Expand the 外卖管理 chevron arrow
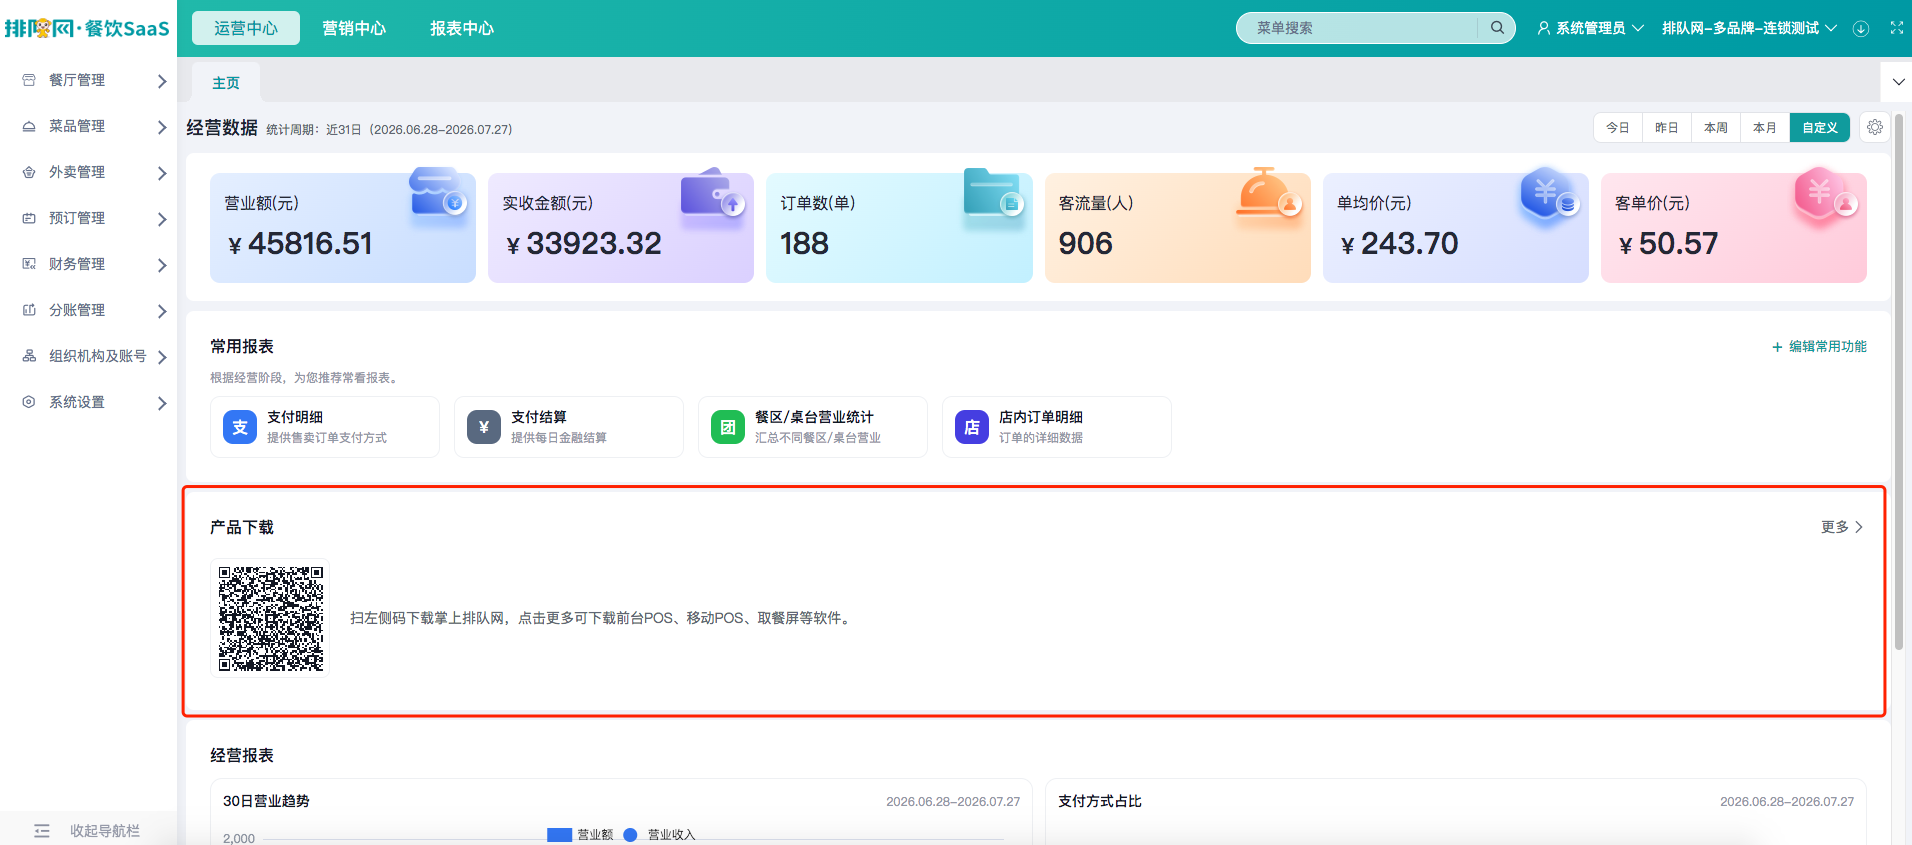The width and height of the screenshot is (1912, 845). [162, 173]
